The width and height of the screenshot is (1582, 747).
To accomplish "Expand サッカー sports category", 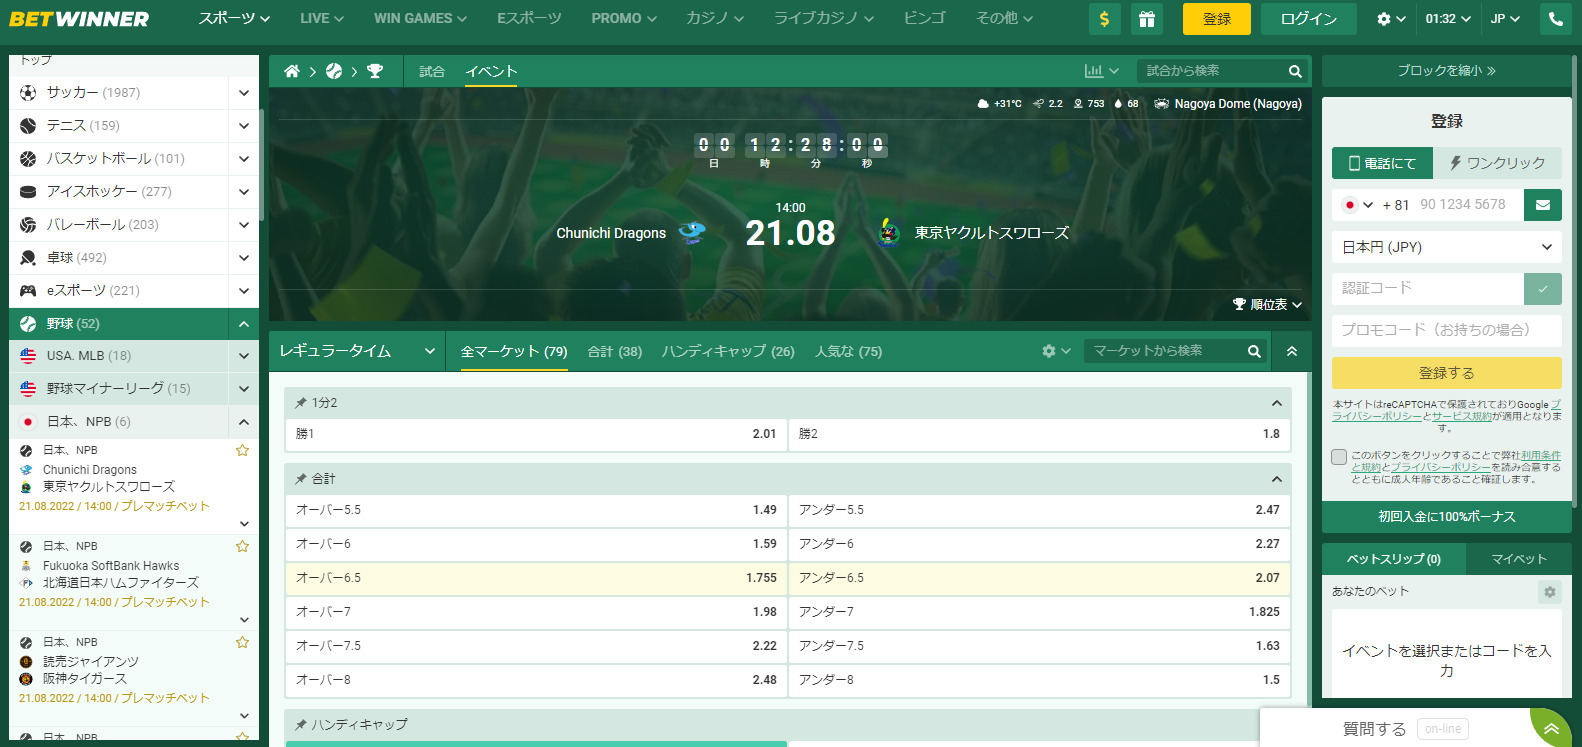I will pos(244,92).
